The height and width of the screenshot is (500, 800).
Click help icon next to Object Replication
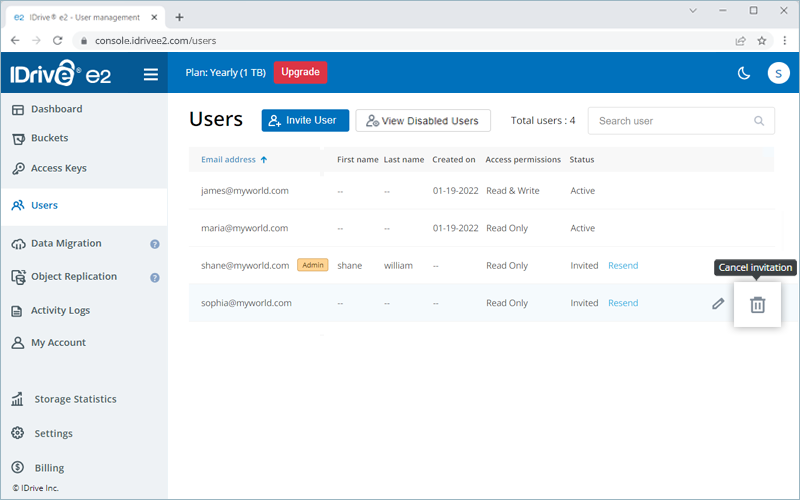point(155,277)
